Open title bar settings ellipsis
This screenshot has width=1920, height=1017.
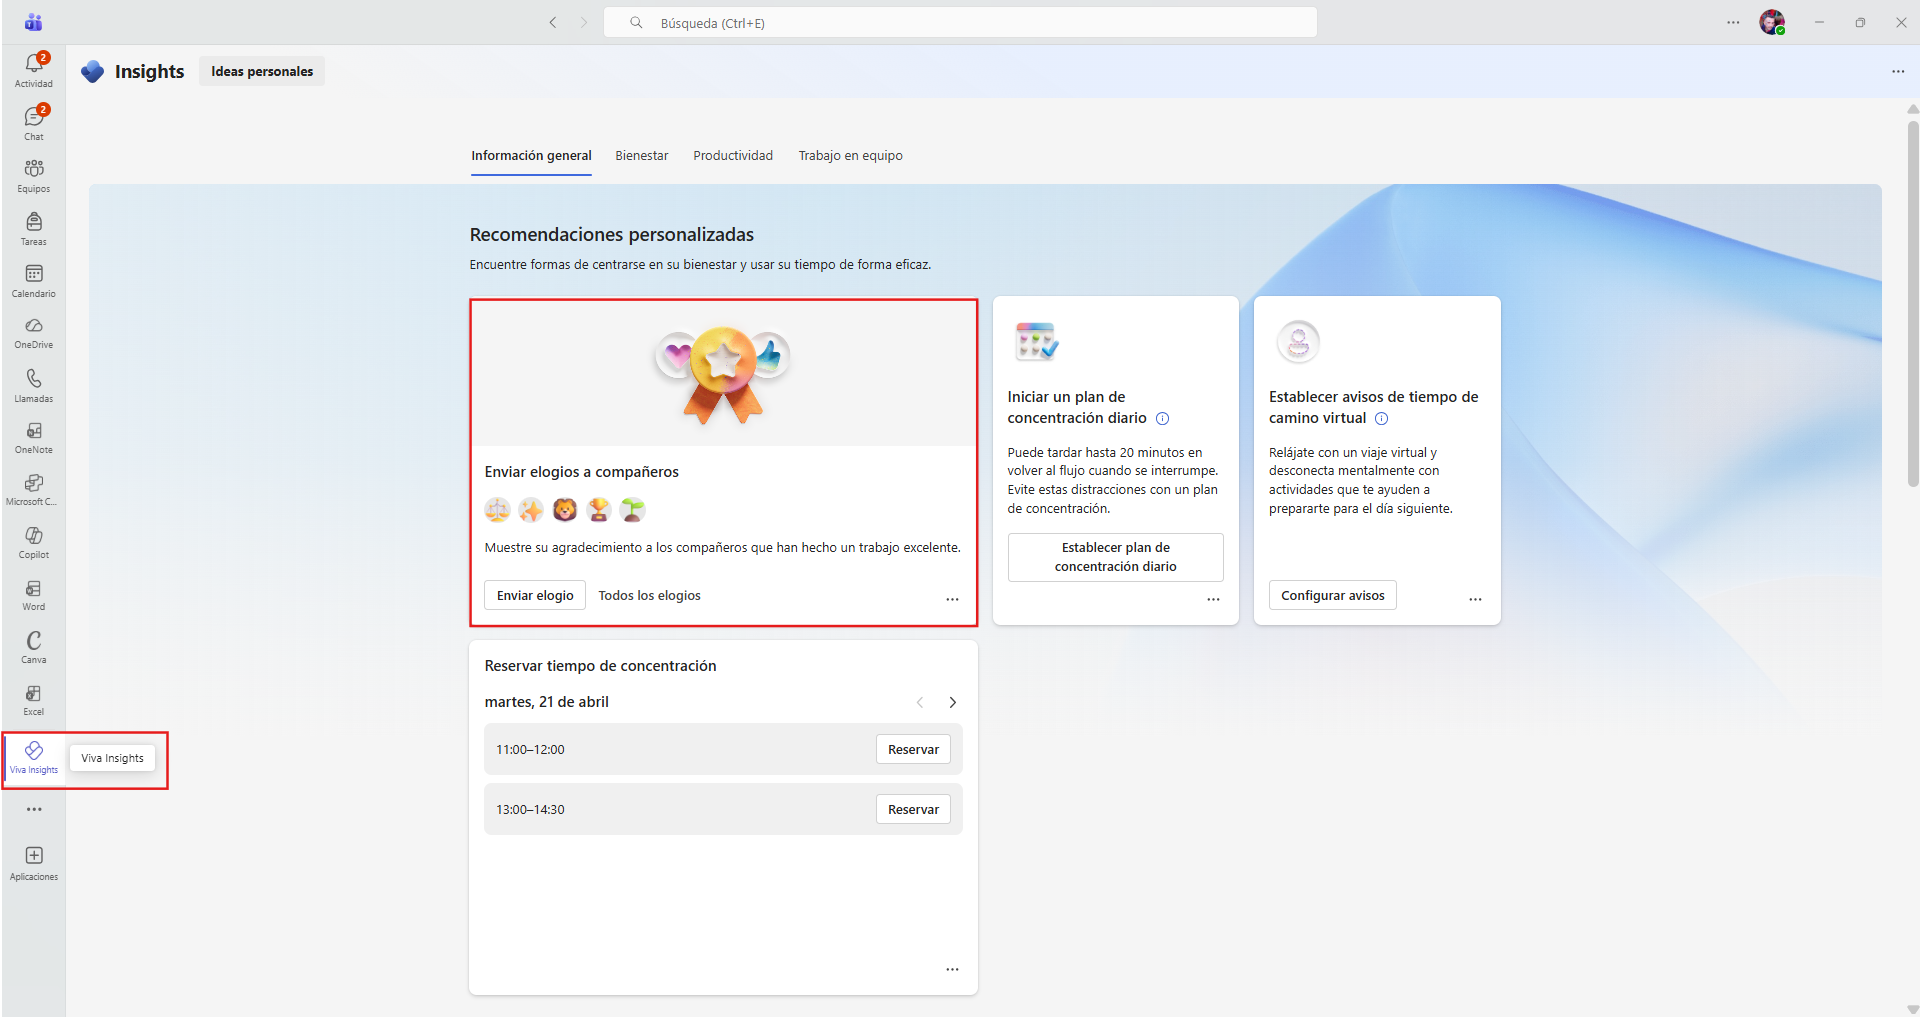(1733, 22)
